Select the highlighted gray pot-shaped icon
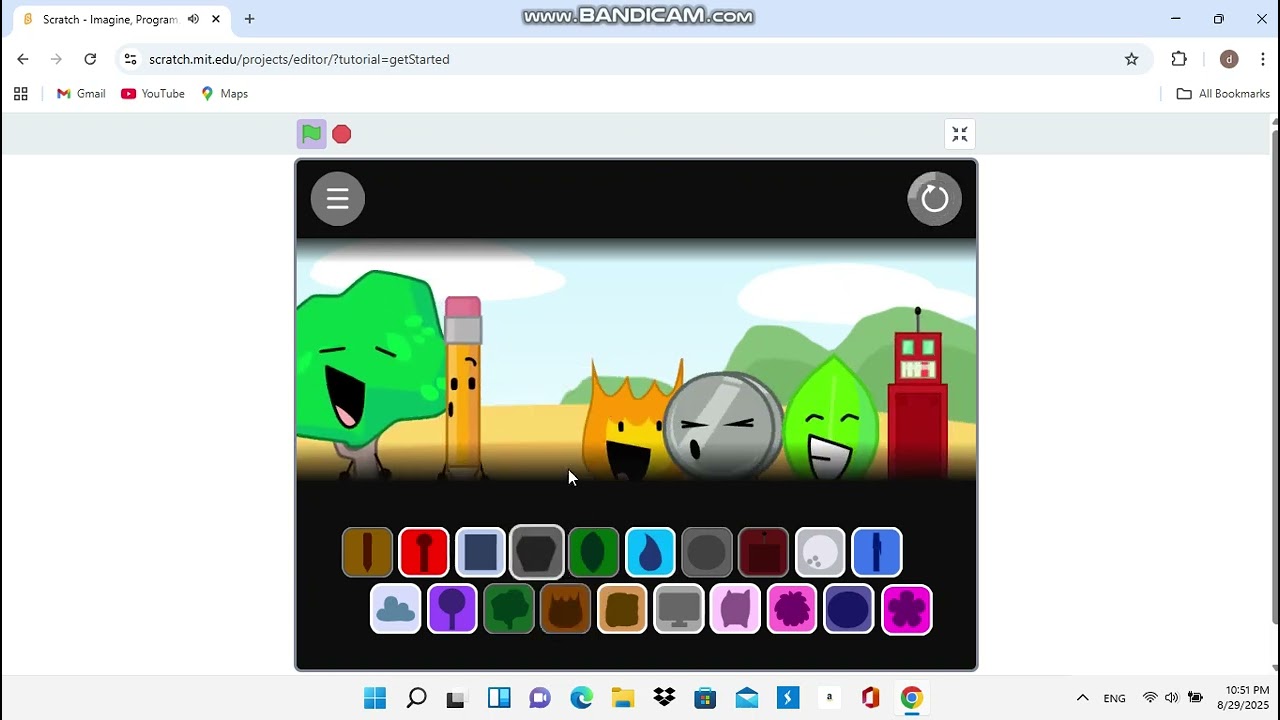Viewport: 1280px width, 720px height. coord(537,552)
